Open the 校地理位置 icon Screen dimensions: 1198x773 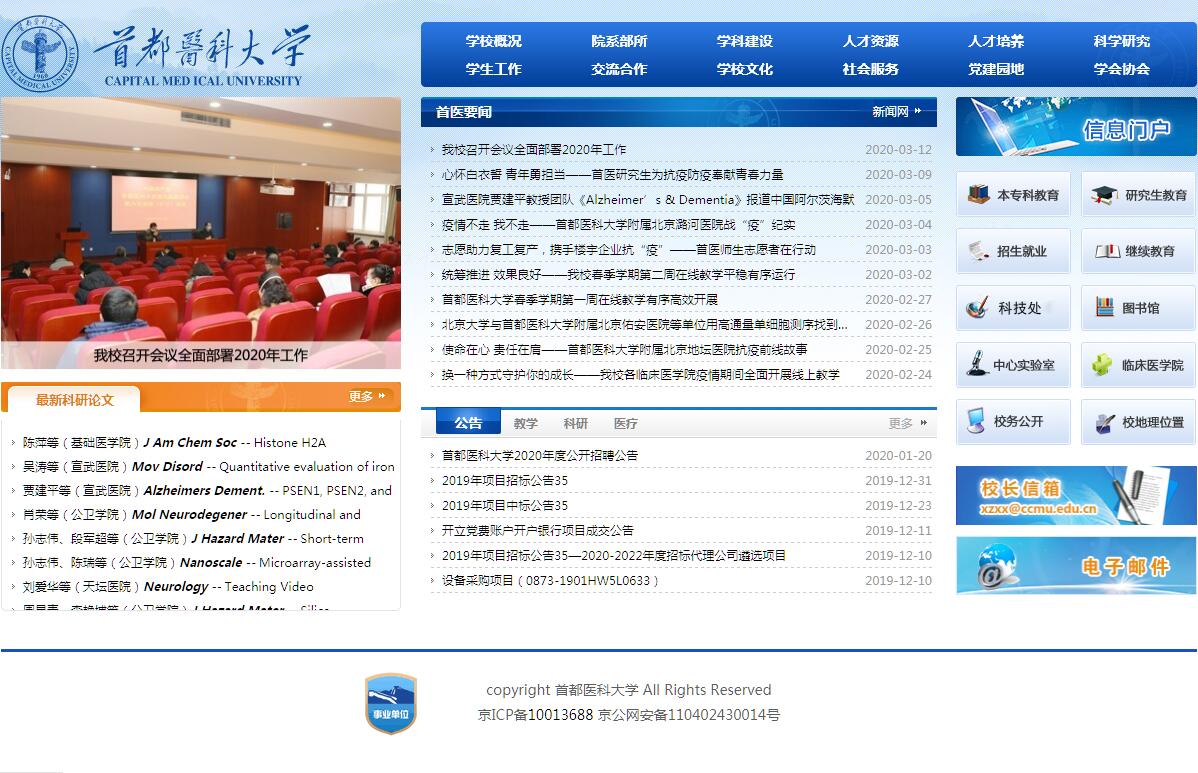click(x=1104, y=423)
